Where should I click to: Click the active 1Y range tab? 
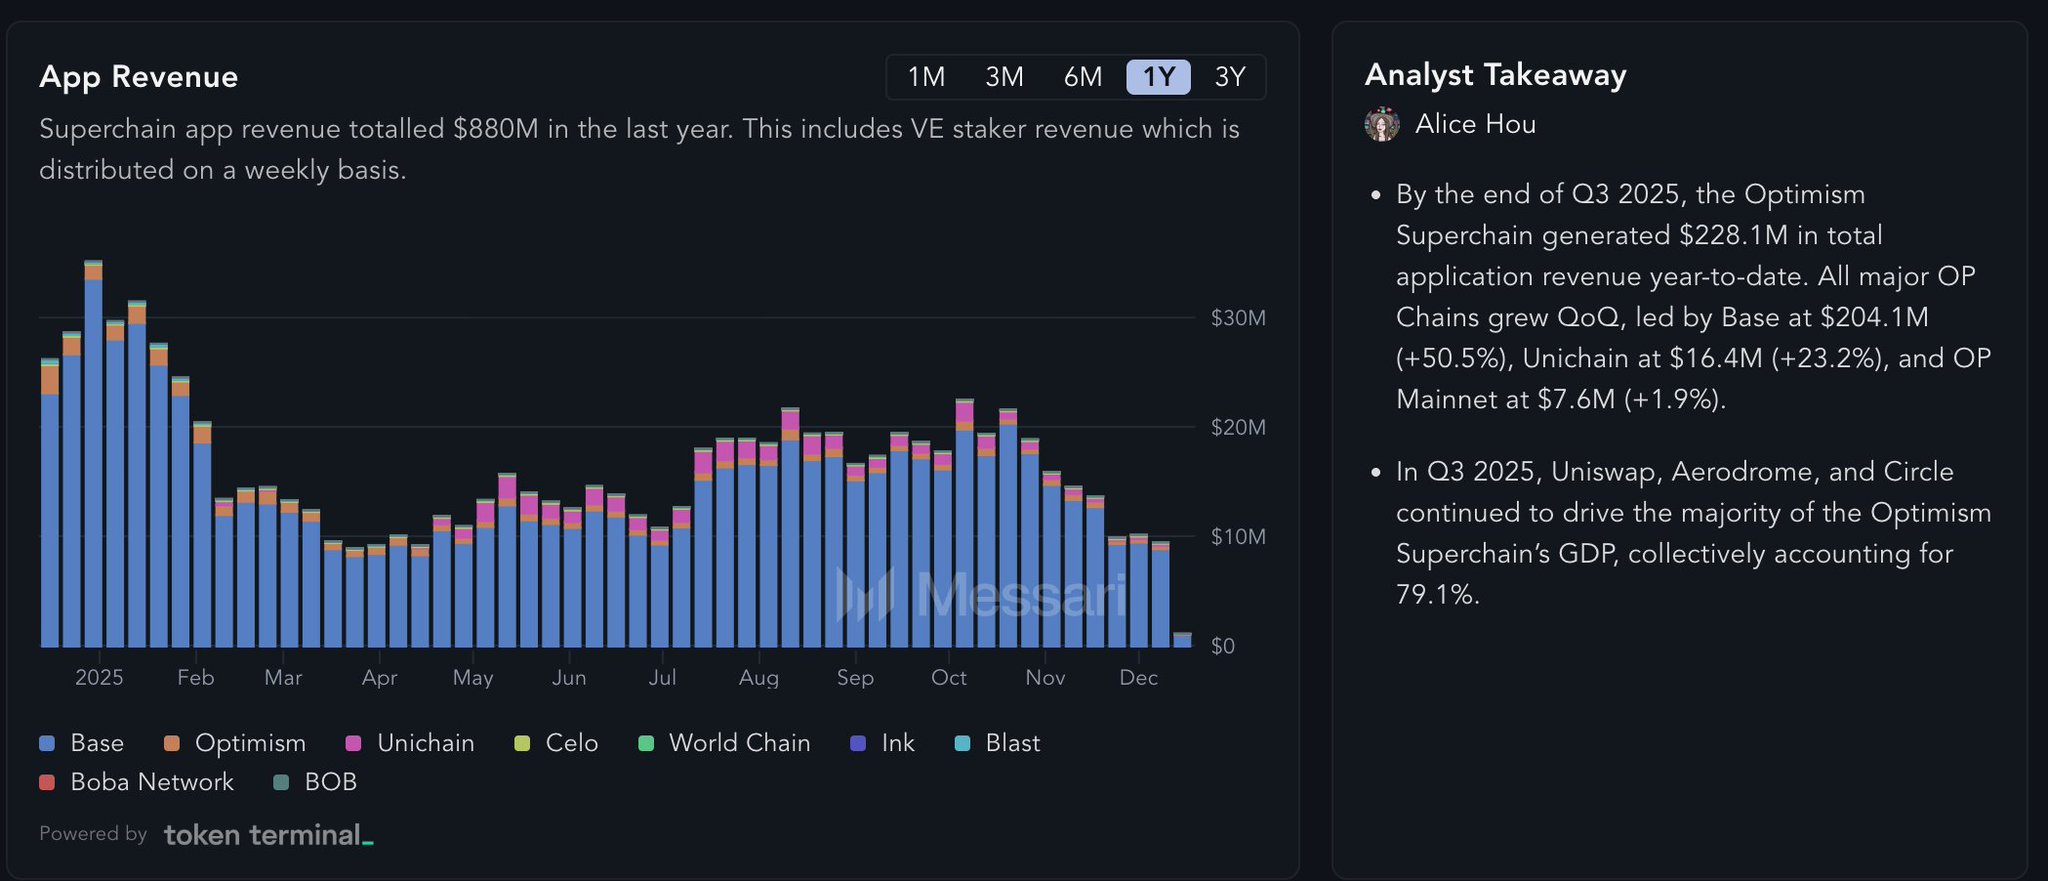tap(1158, 77)
